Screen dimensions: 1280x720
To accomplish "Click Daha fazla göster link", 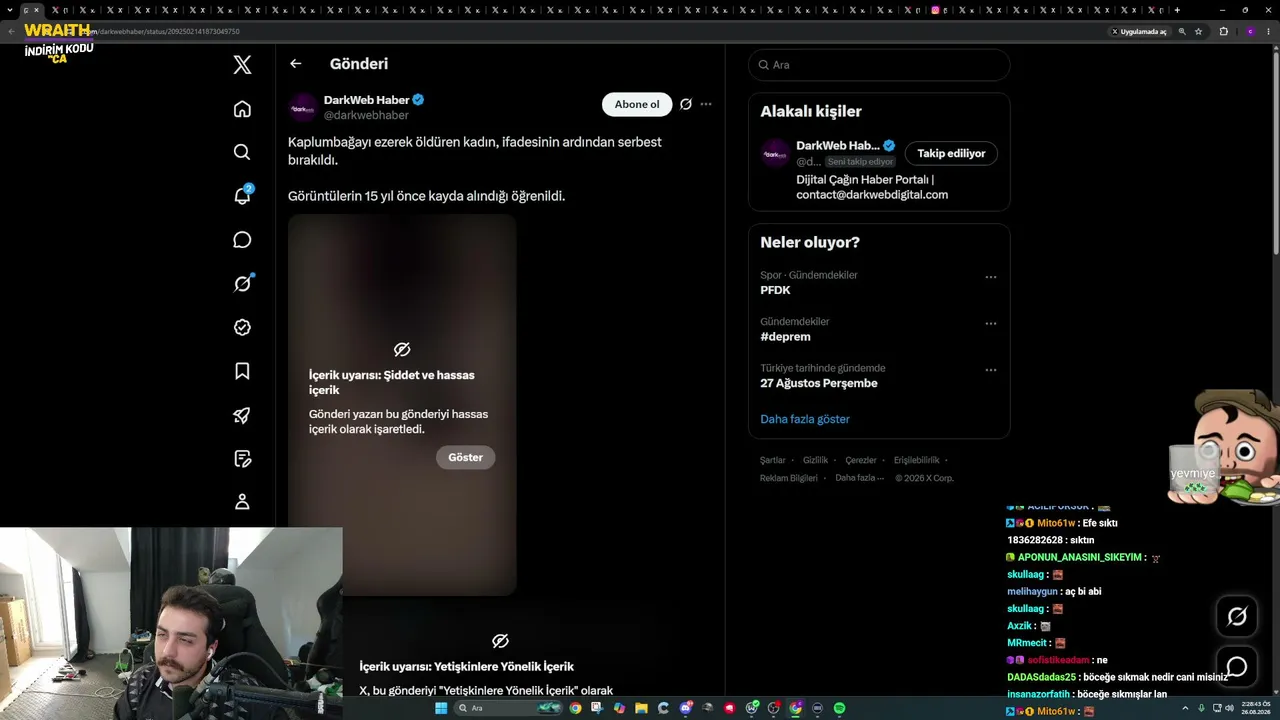I will tap(805, 419).
